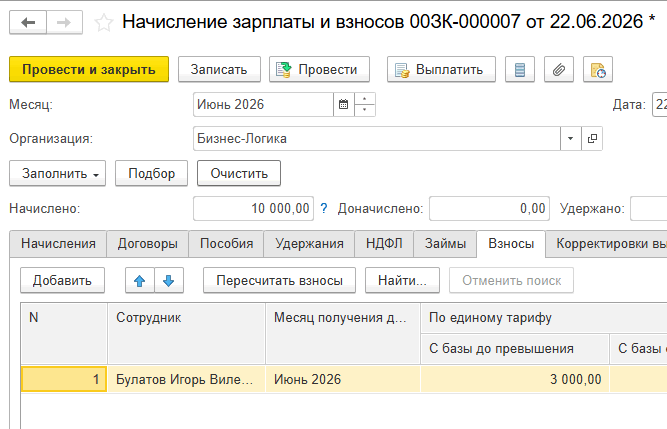Click the Сотрудник column header
667x429 pixels.
[x=186, y=333]
